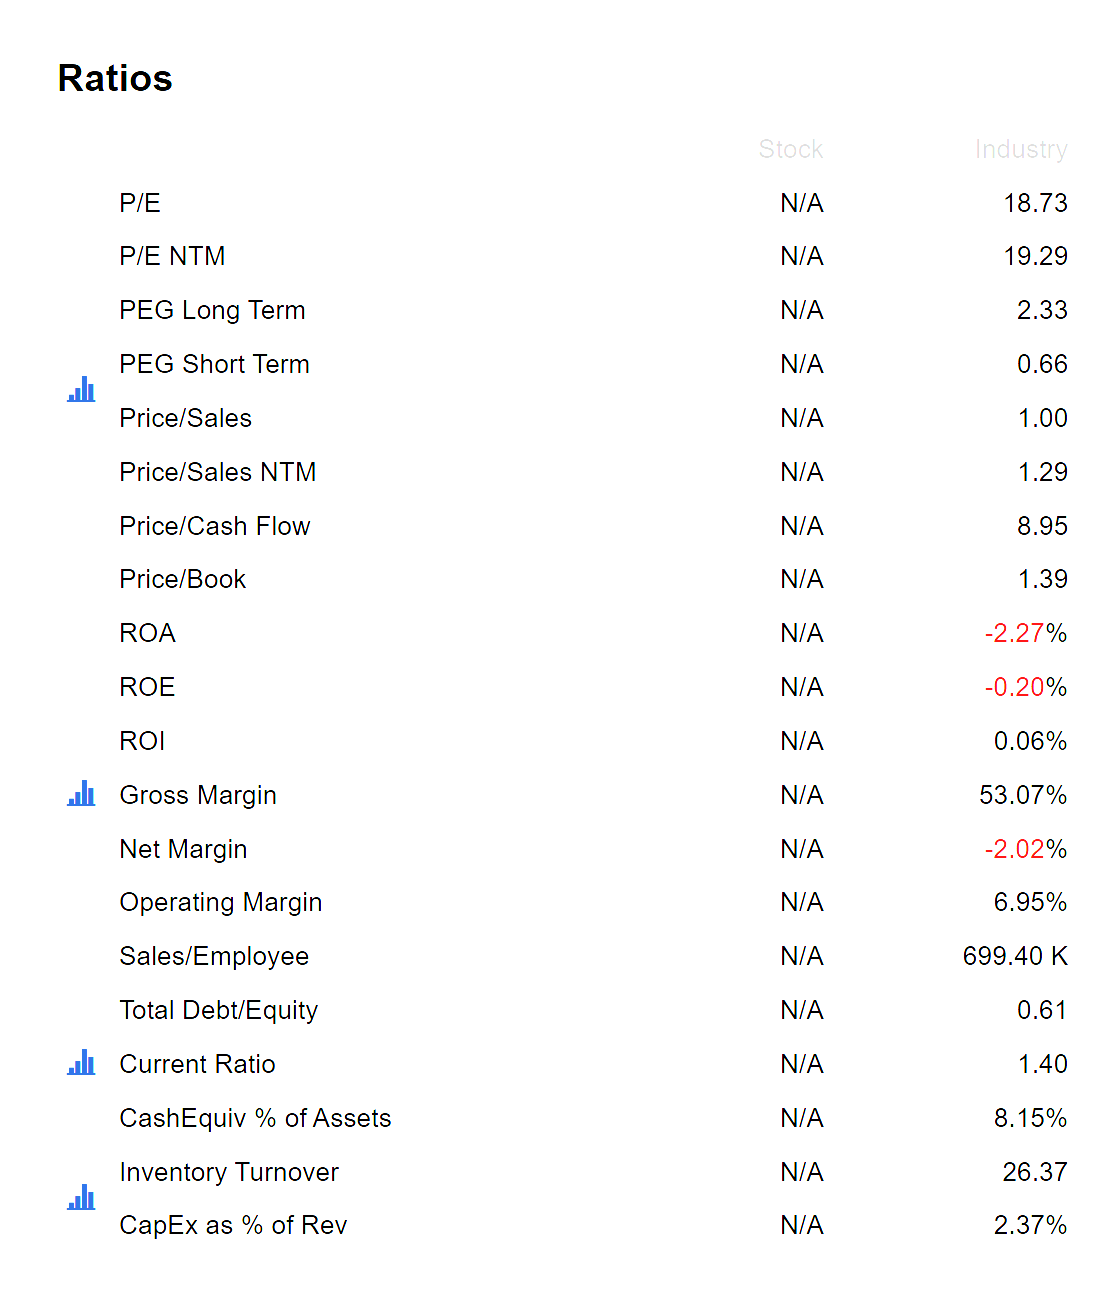The width and height of the screenshot is (1112, 1292).
Task: Select the P/E NTM ratio label
Action: click(172, 256)
